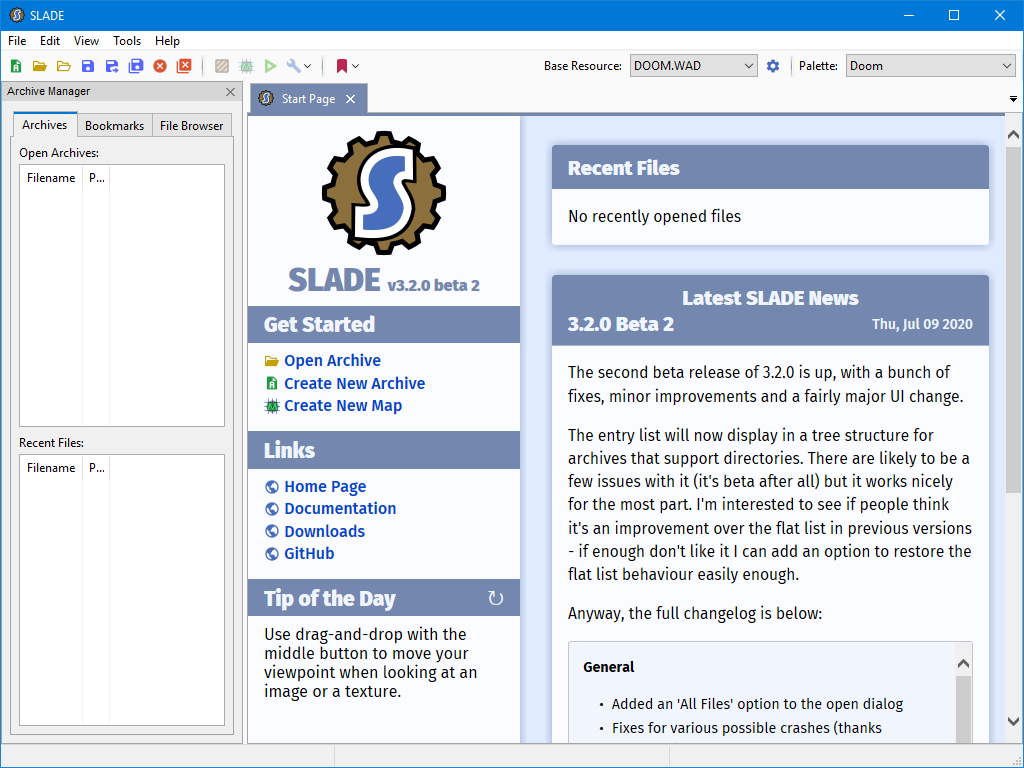The width and height of the screenshot is (1024, 768).
Task: Click the start page scroll down arrow
Action: coord(1013,722)
